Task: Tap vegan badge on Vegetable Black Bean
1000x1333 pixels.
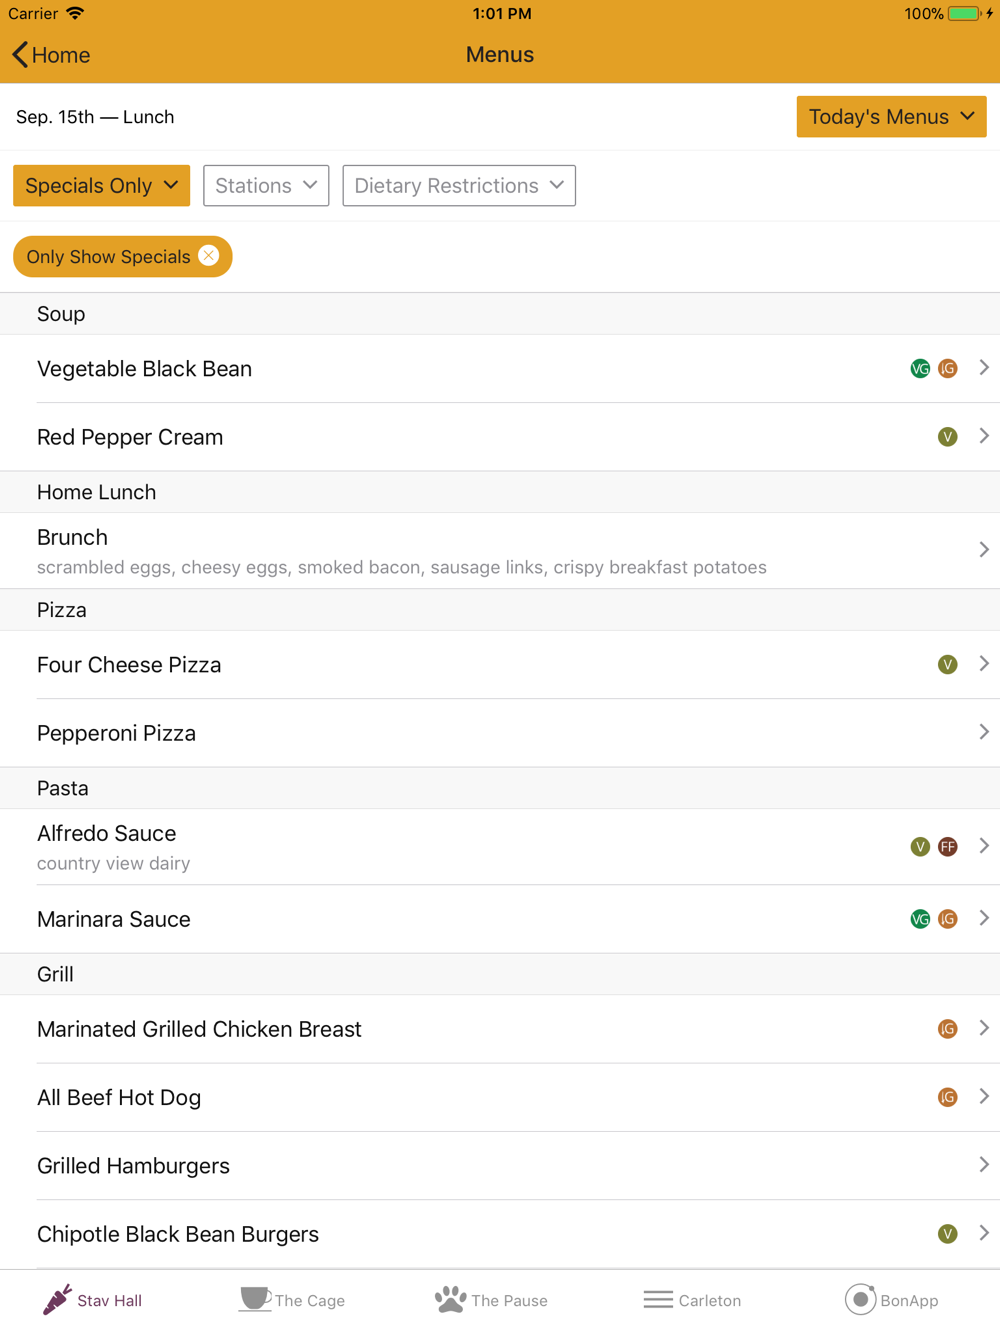Action: (x=920, y=369)
